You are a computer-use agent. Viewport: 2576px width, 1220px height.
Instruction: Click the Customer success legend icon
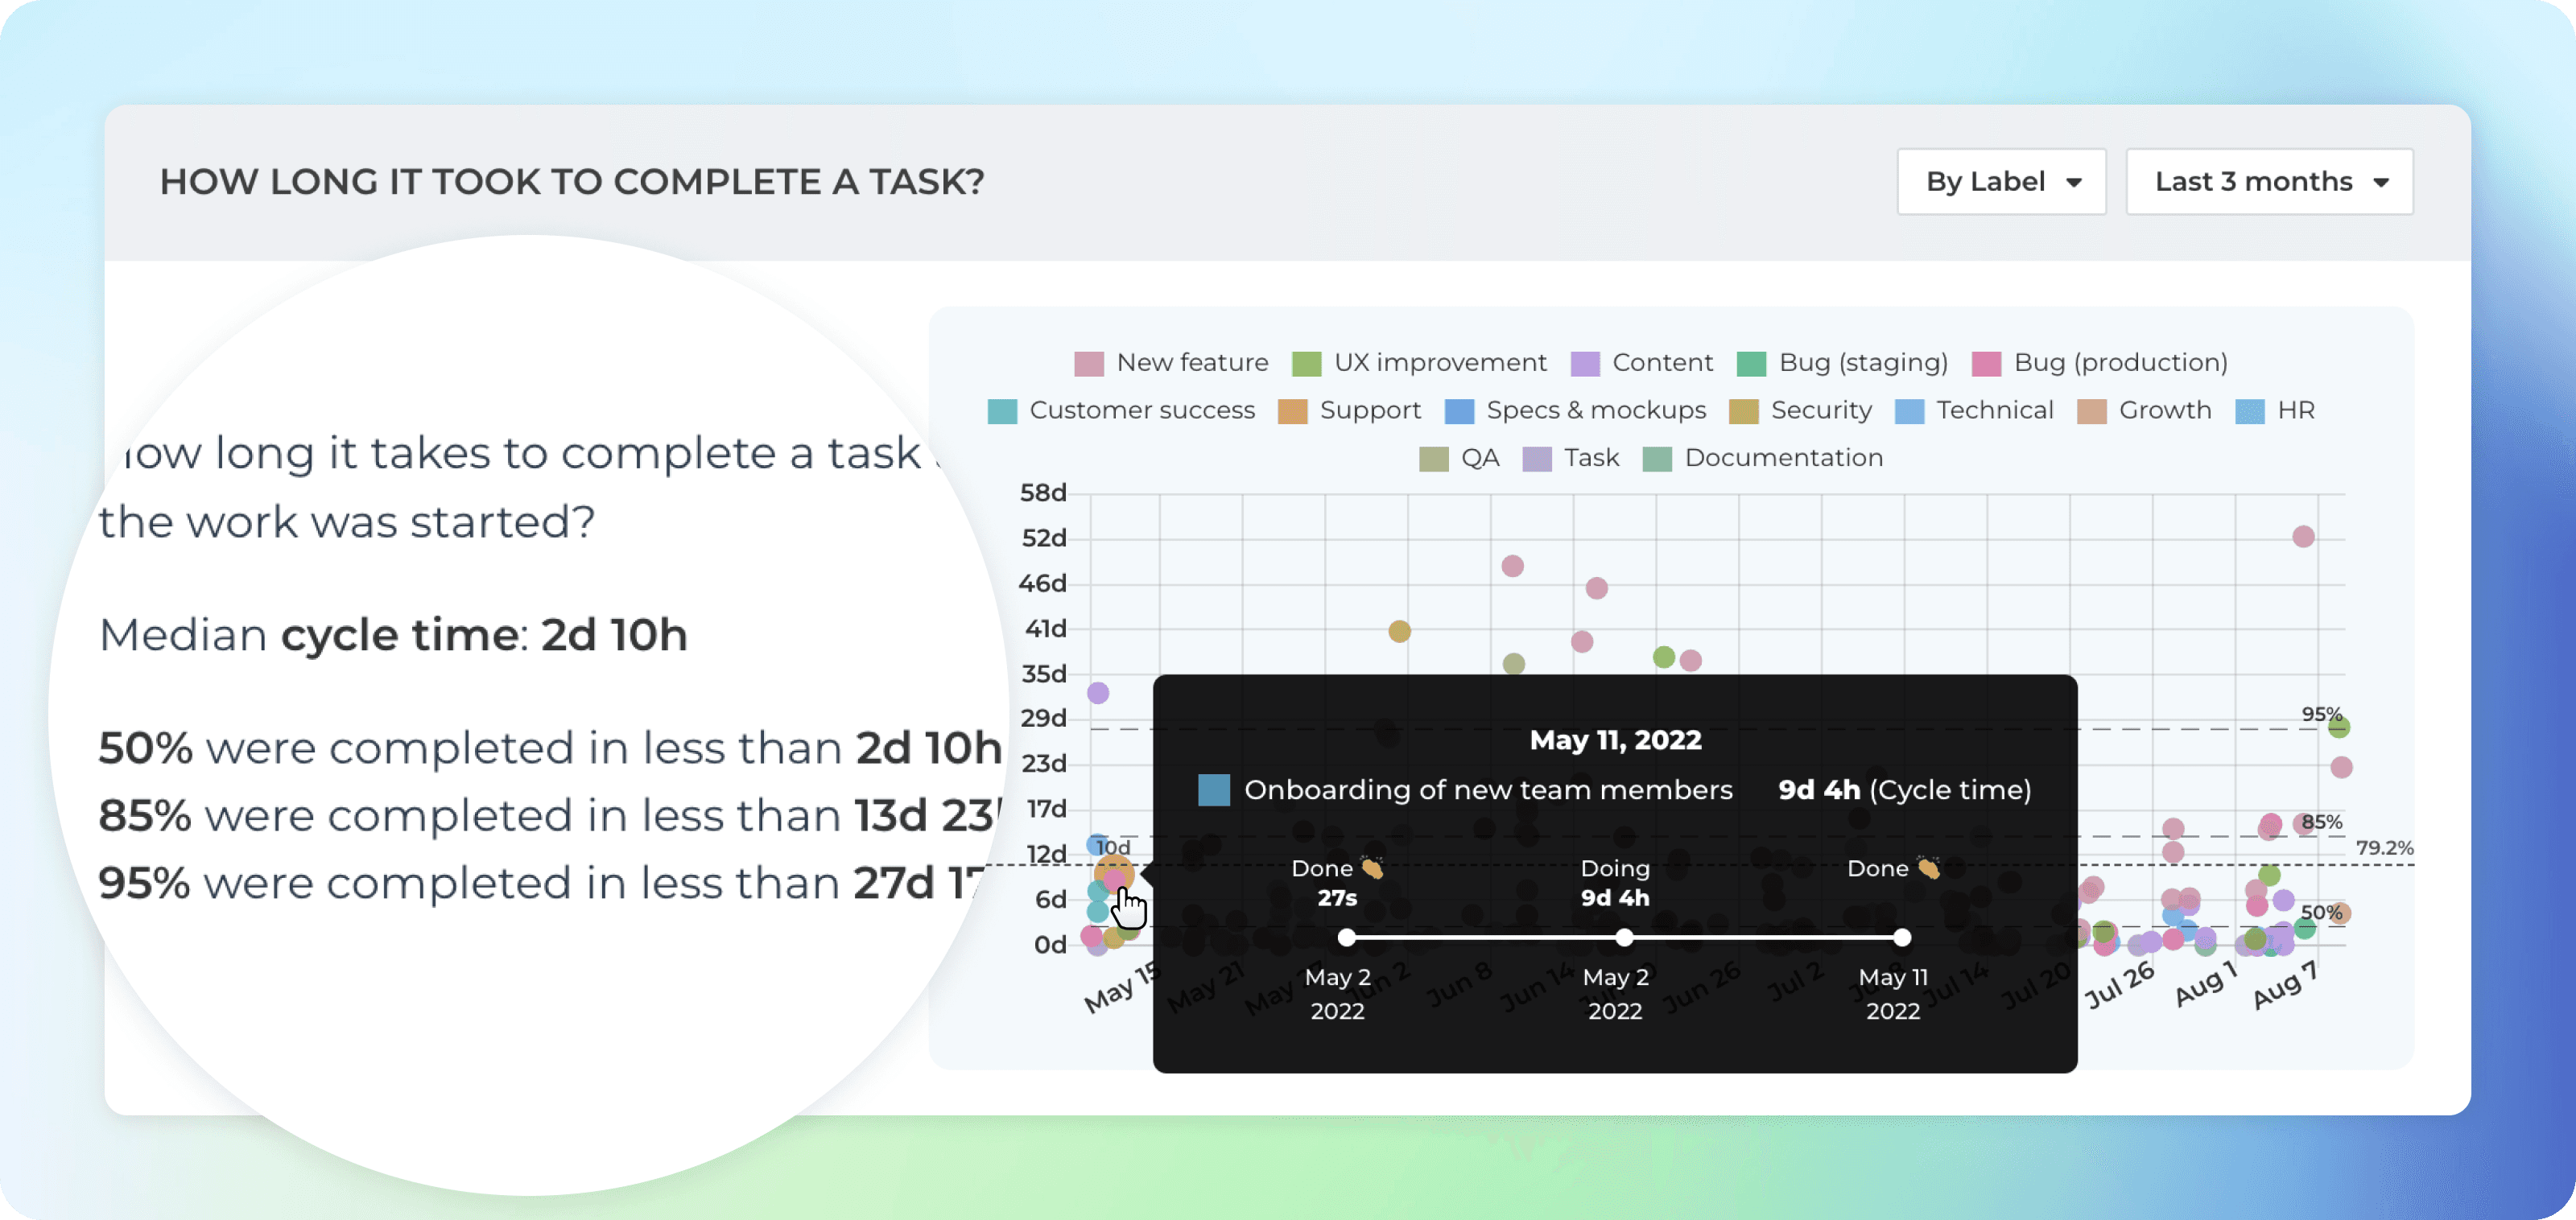click(1009, 409)
